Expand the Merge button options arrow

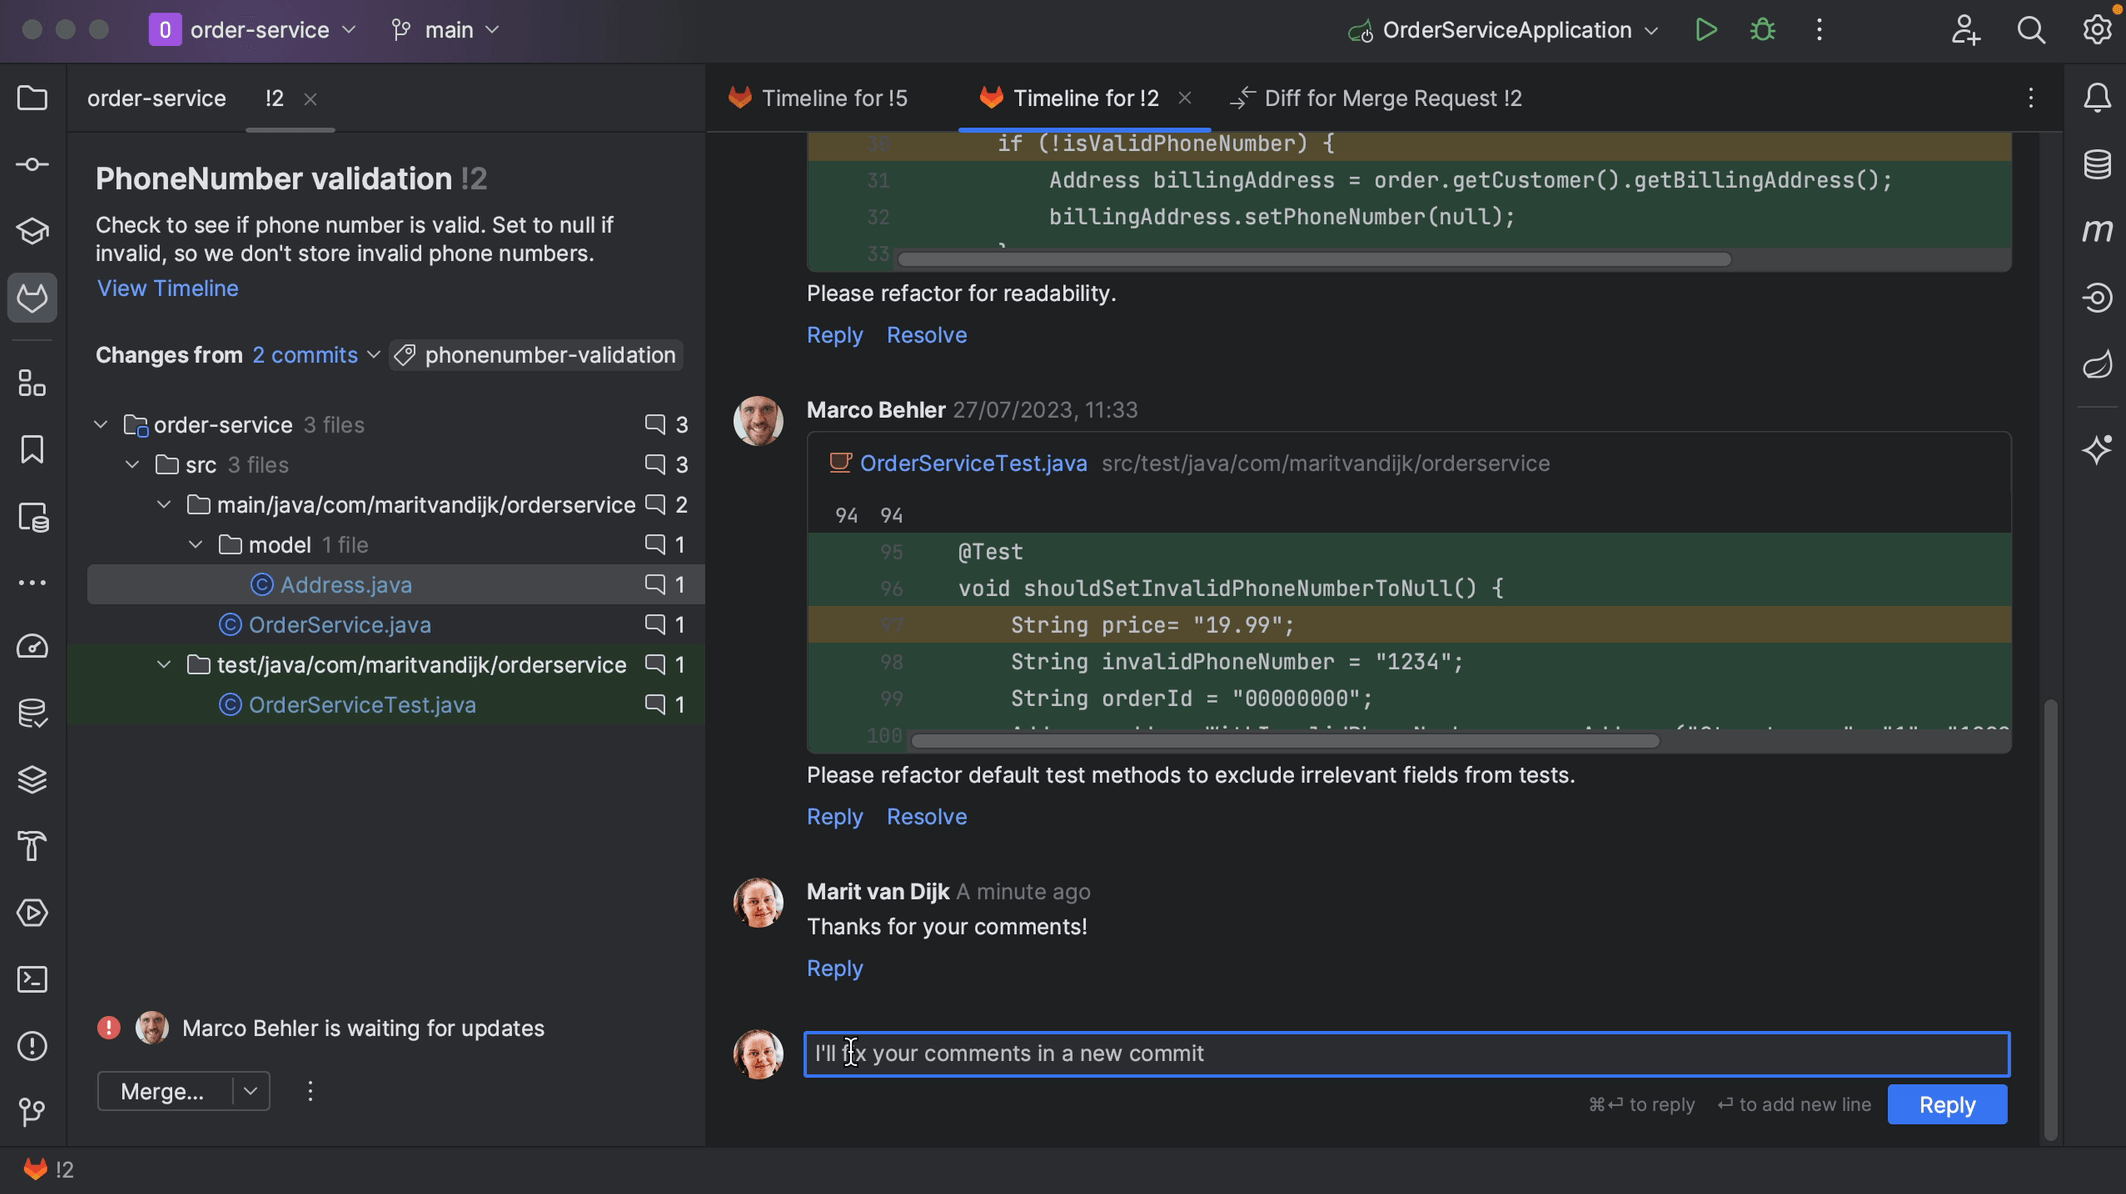250,1091
